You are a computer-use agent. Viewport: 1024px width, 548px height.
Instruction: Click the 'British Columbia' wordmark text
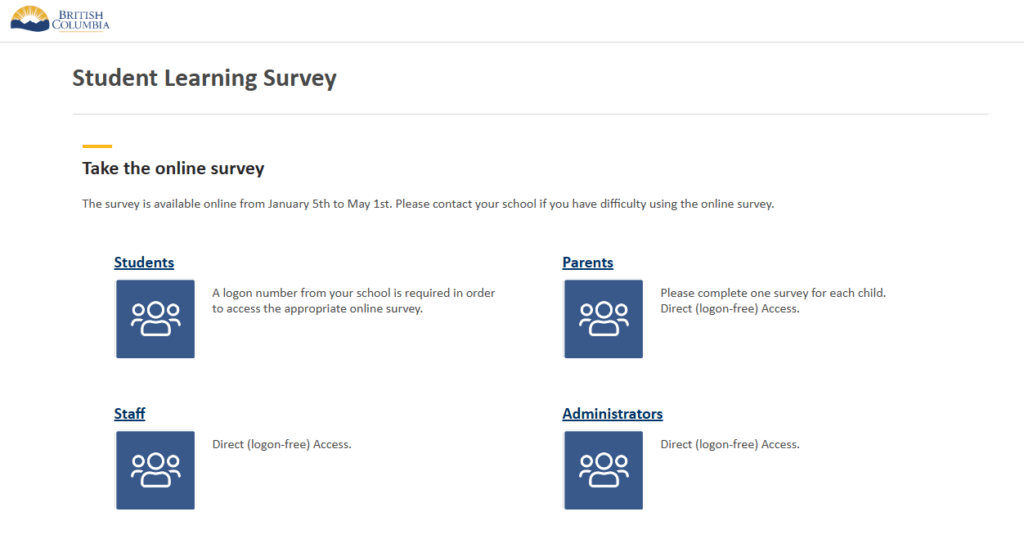[84, 20]
